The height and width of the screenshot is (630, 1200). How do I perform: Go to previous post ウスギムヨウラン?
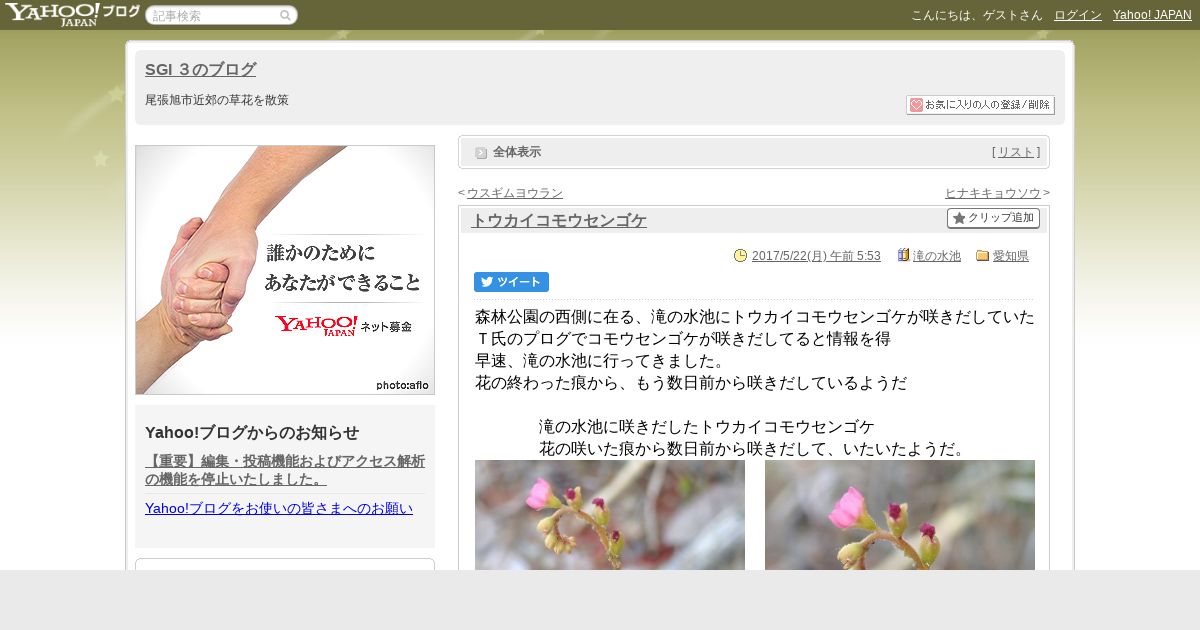click(514, 193)
